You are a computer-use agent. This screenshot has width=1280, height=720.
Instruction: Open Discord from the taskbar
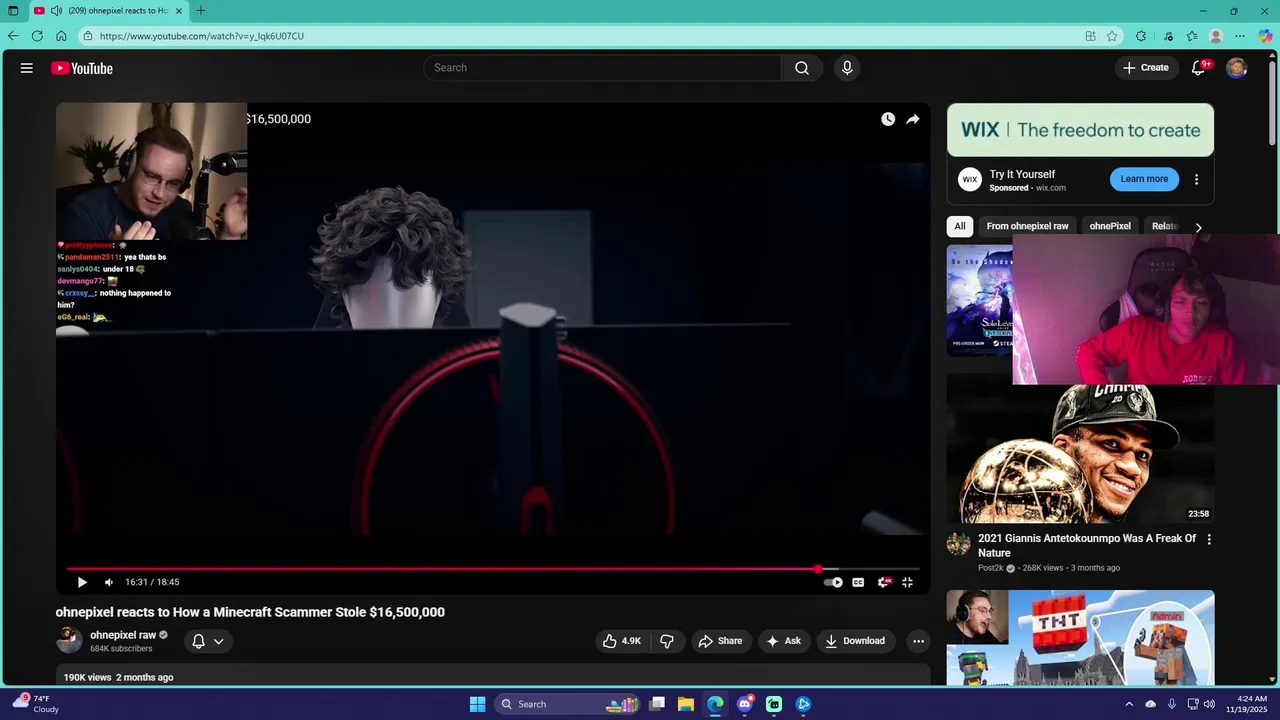tap(745, 704)
